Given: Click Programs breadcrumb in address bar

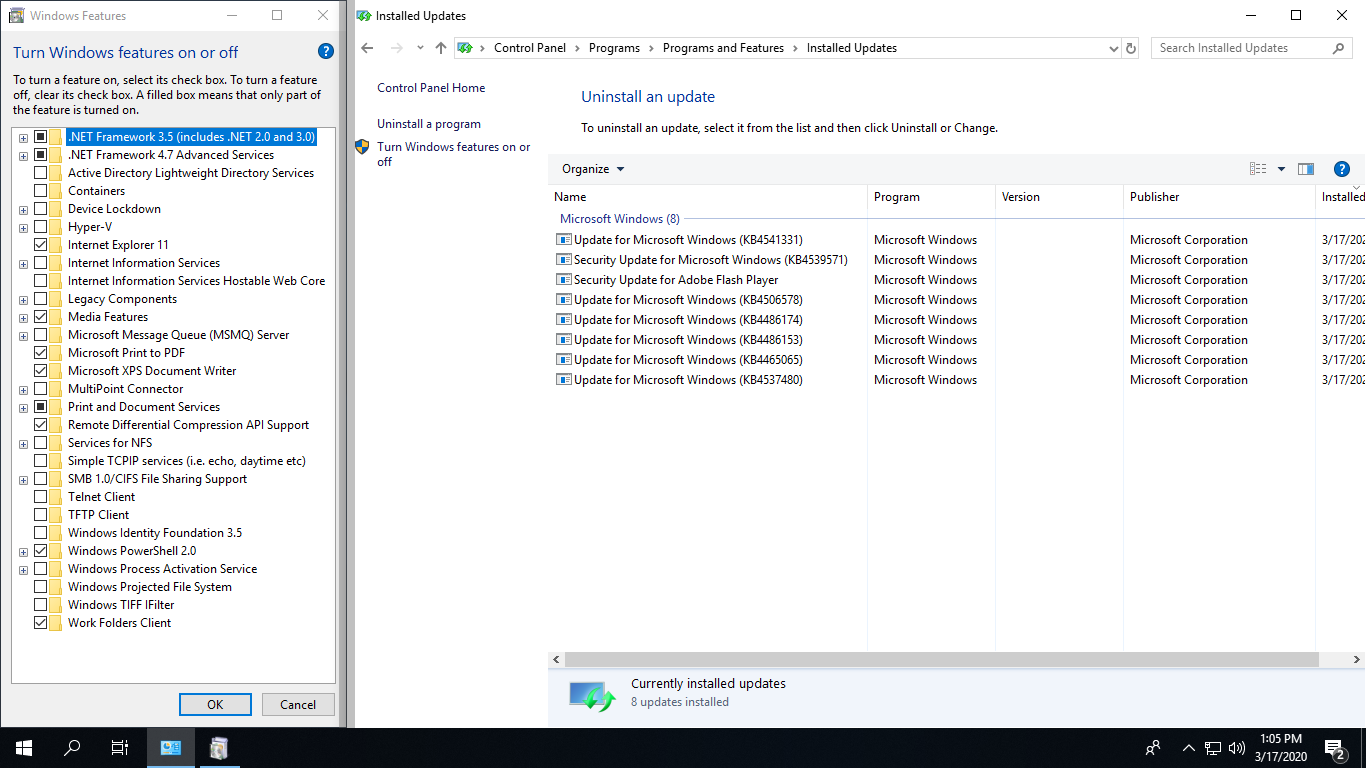Looking at the screenshot, I should [614, 48].
